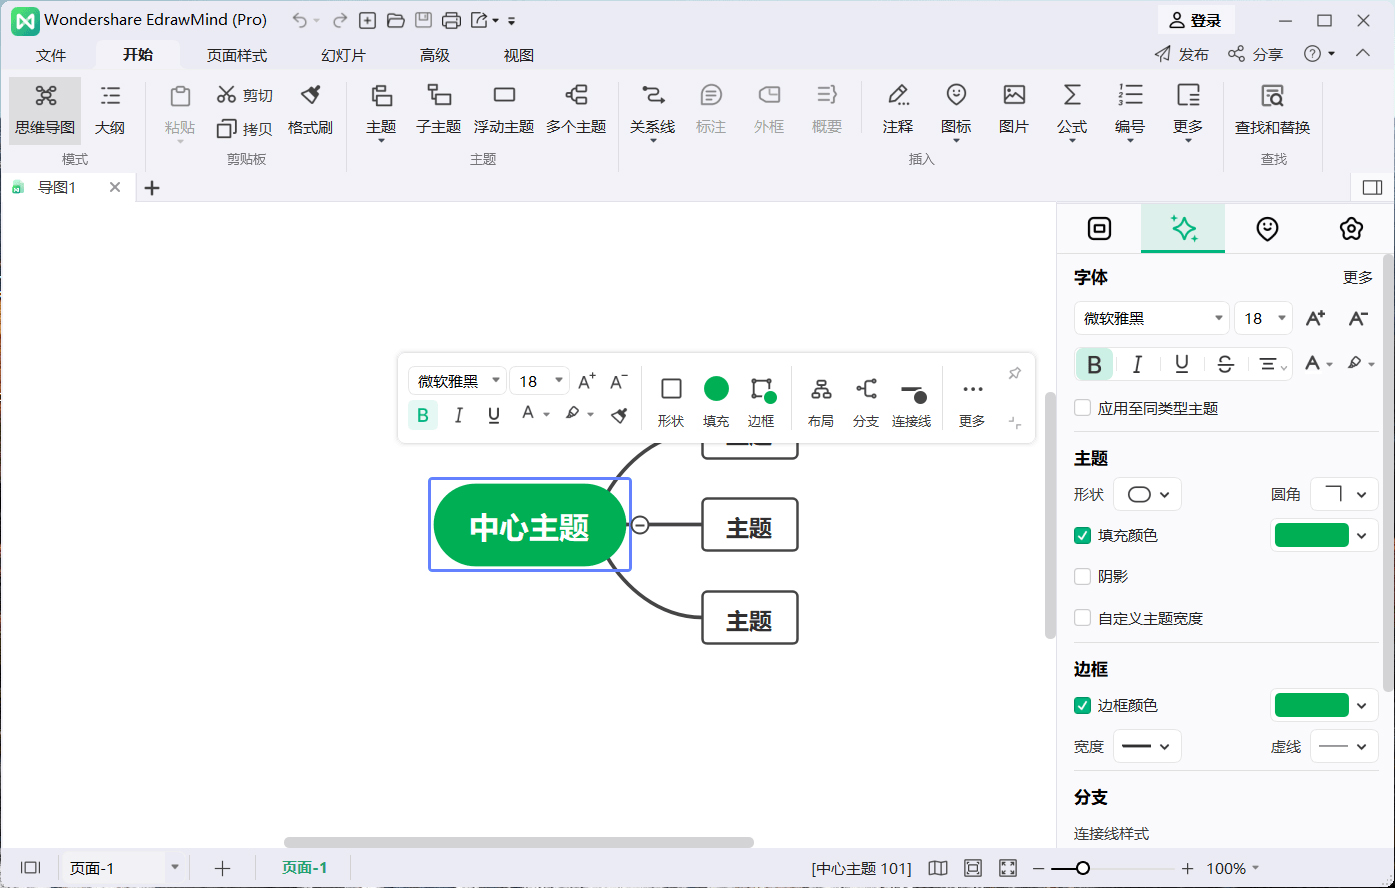
Task: Open the Find and Replace (查找和替换) tool
Action: point(1272,108)
